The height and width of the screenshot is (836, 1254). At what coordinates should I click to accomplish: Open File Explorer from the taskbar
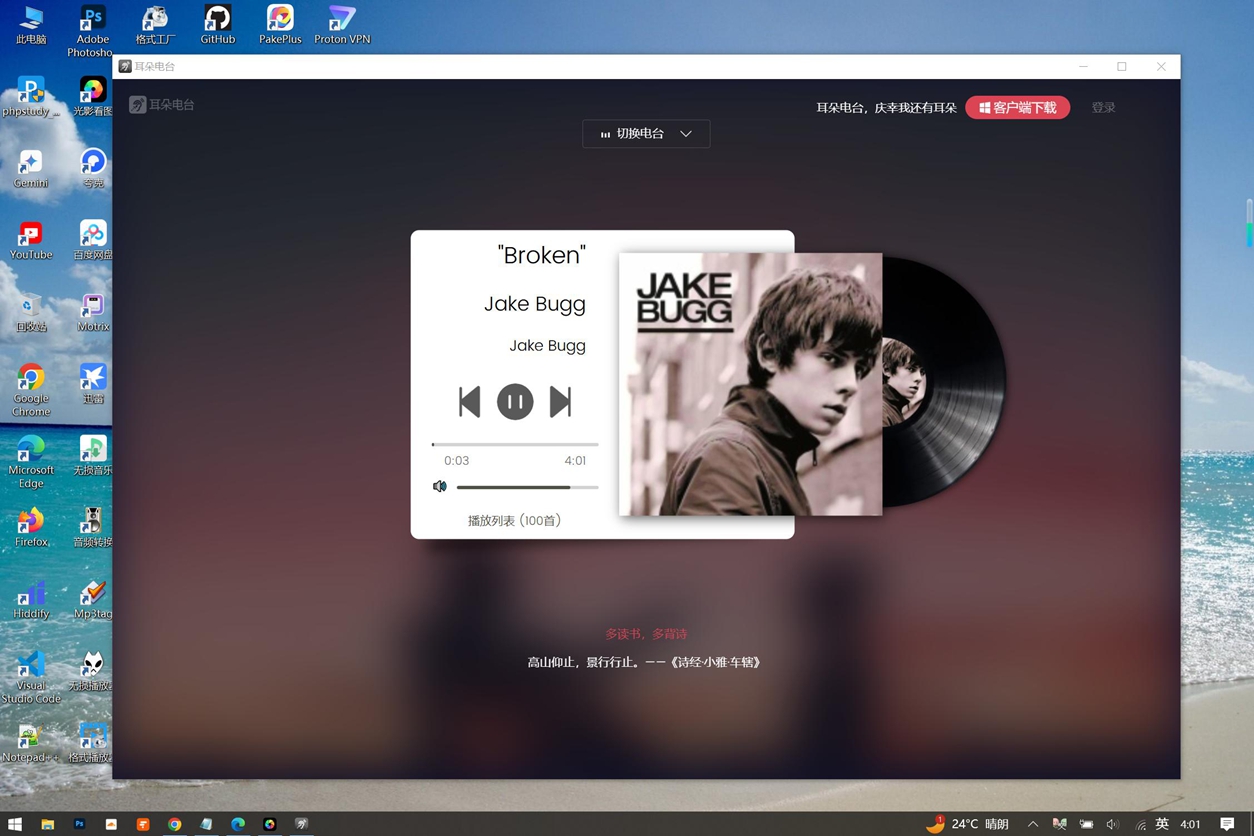point(47,824)
